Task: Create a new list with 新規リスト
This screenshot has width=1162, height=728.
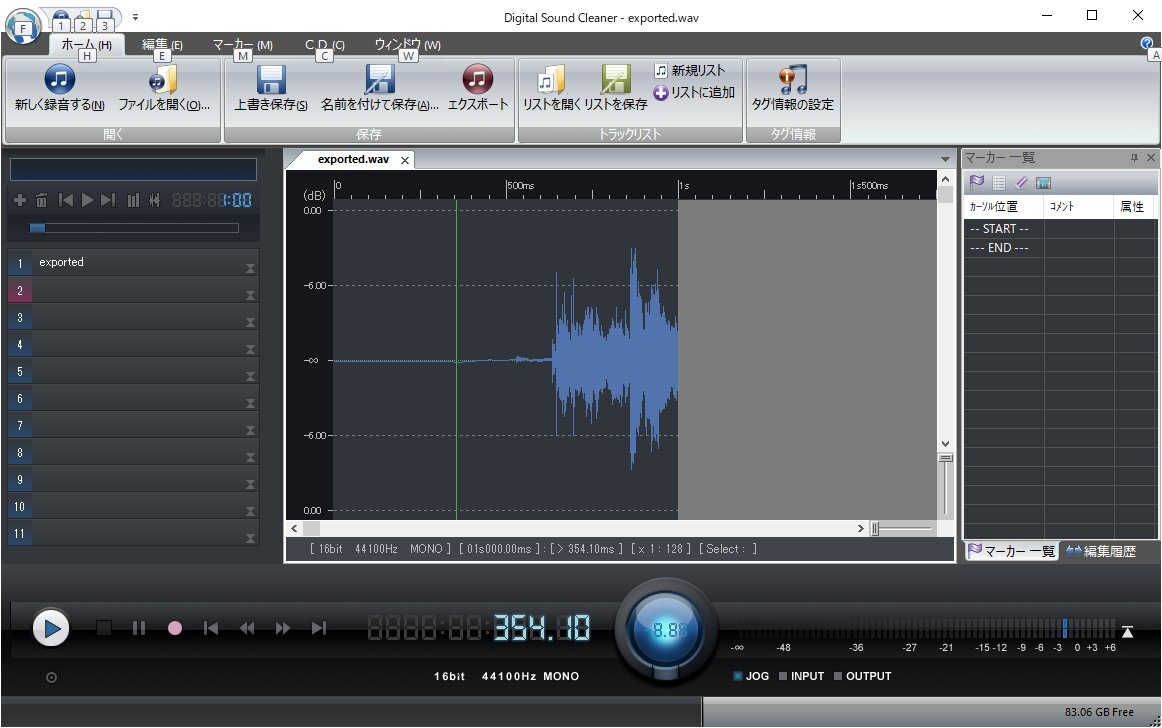Action: (x=690, y=70)
